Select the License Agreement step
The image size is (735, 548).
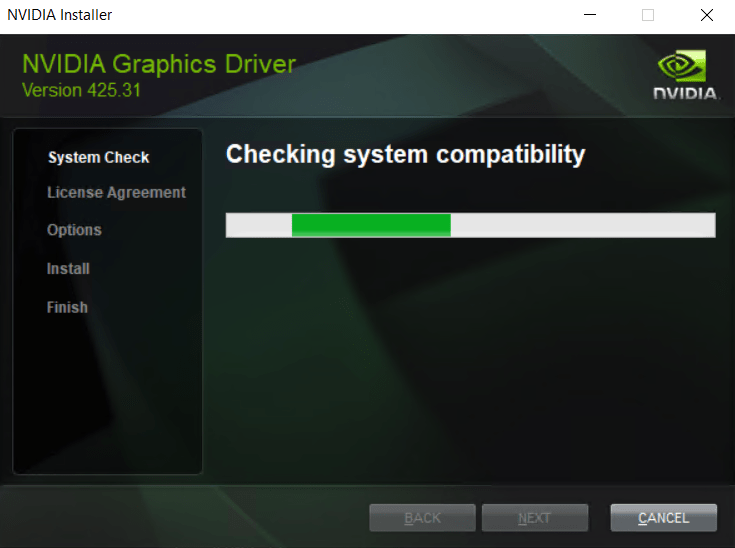pos(116,193)
